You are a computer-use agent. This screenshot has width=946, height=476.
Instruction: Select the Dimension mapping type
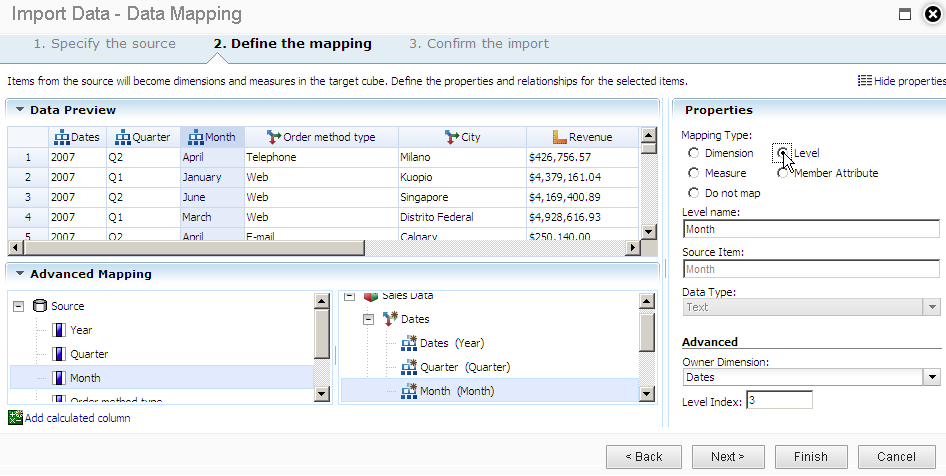694,153
